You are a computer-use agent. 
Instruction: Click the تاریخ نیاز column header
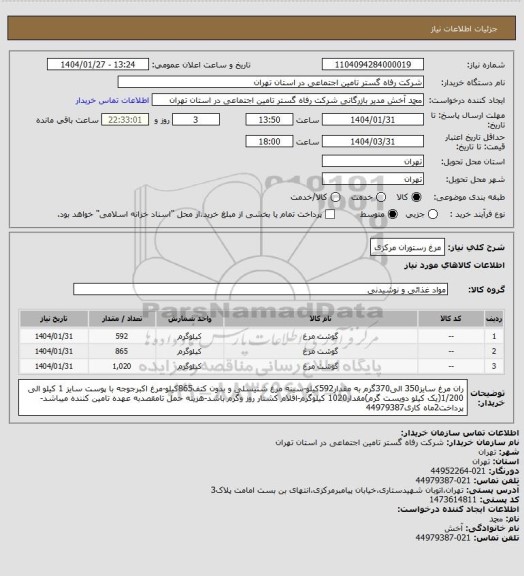(x=54, y=319)
